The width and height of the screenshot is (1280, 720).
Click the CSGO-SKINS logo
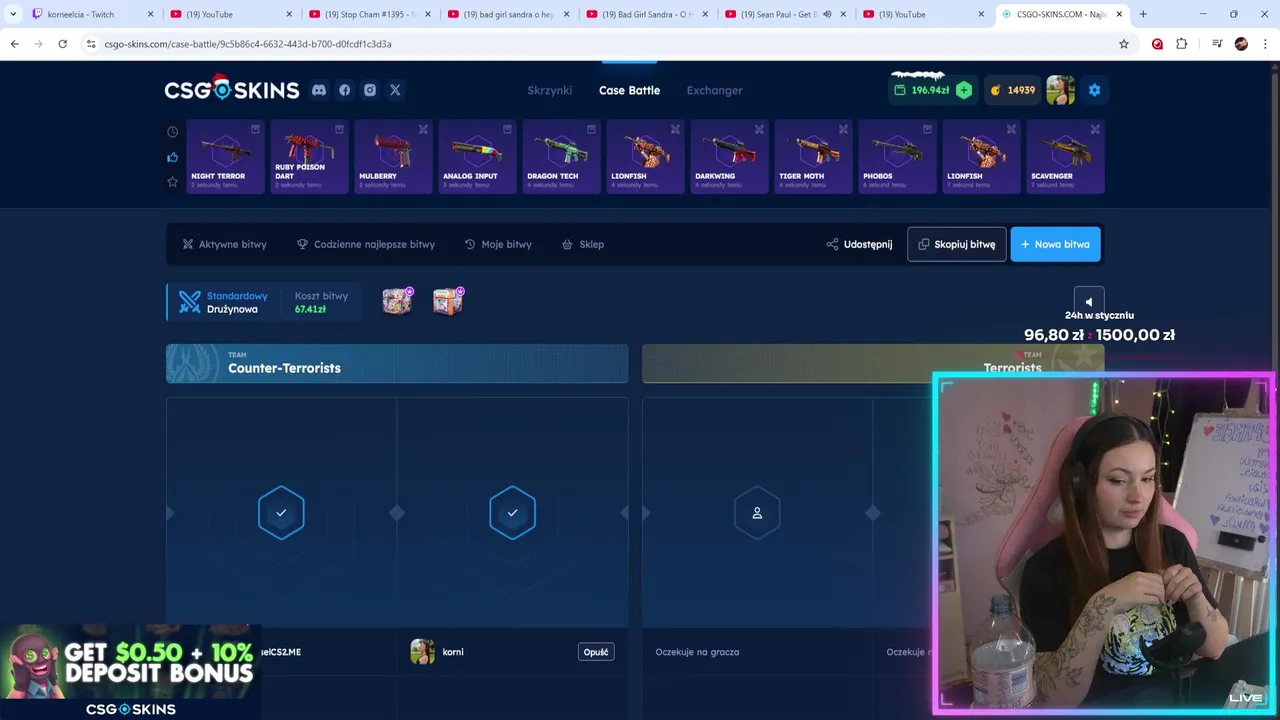pos(232,89)
